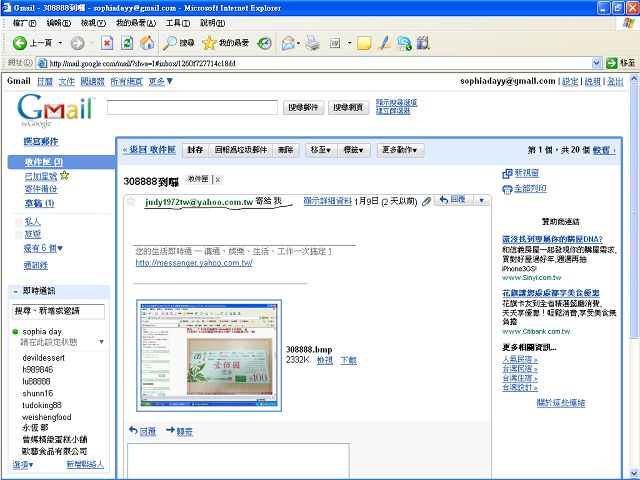
Task: Click Download link for 308888.bmp
Action: point(348,360)
